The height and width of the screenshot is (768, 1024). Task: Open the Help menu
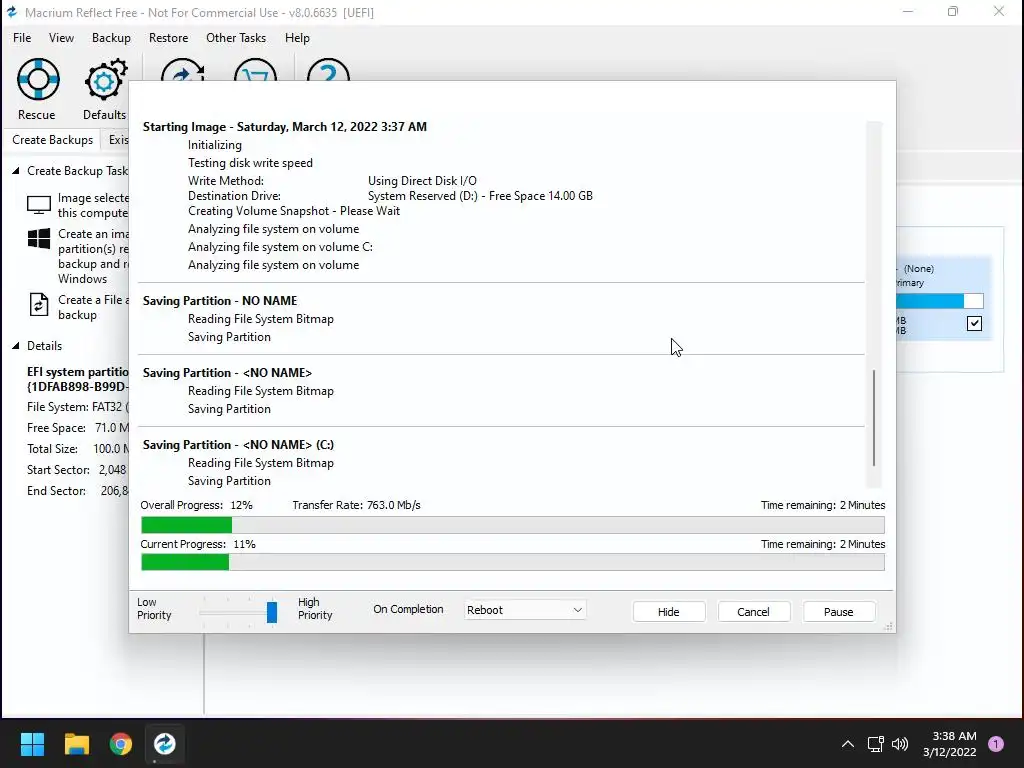click(x=297, y=38)
